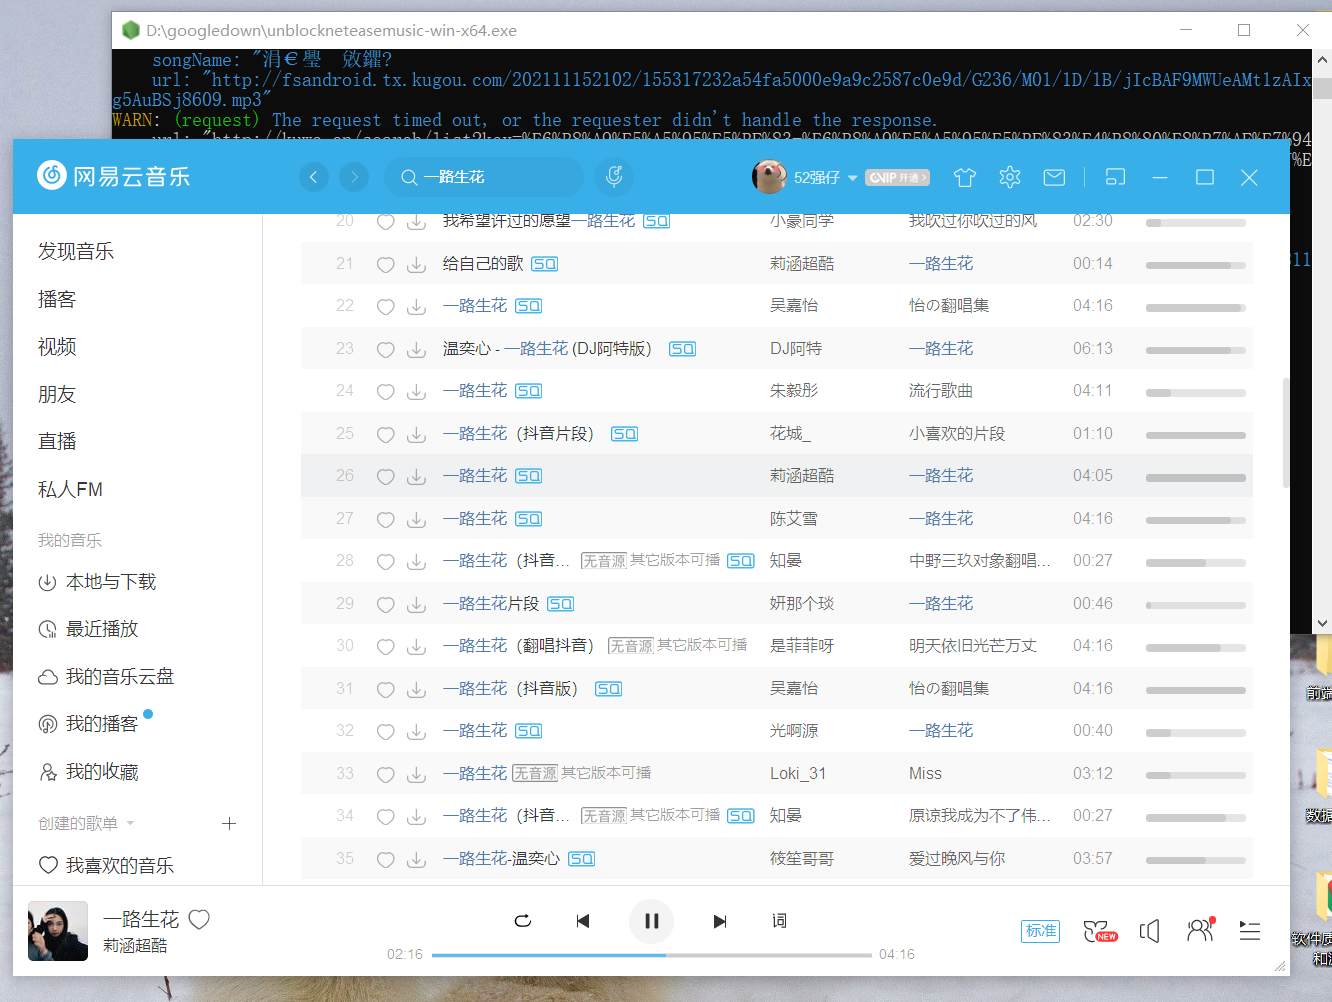1332x1002 pixels.
Task: Download song 22 by 吴嘉怡
Action: (417, 307)
